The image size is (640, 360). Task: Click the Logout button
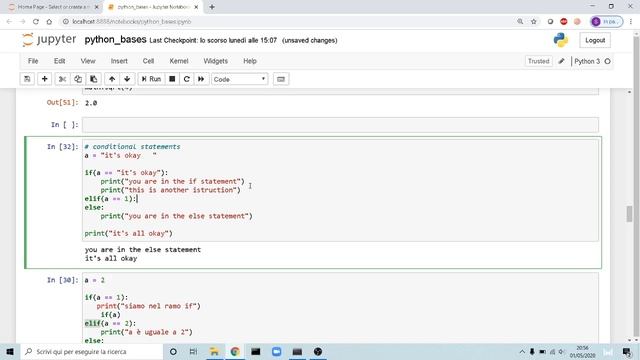tap(595, 40)
